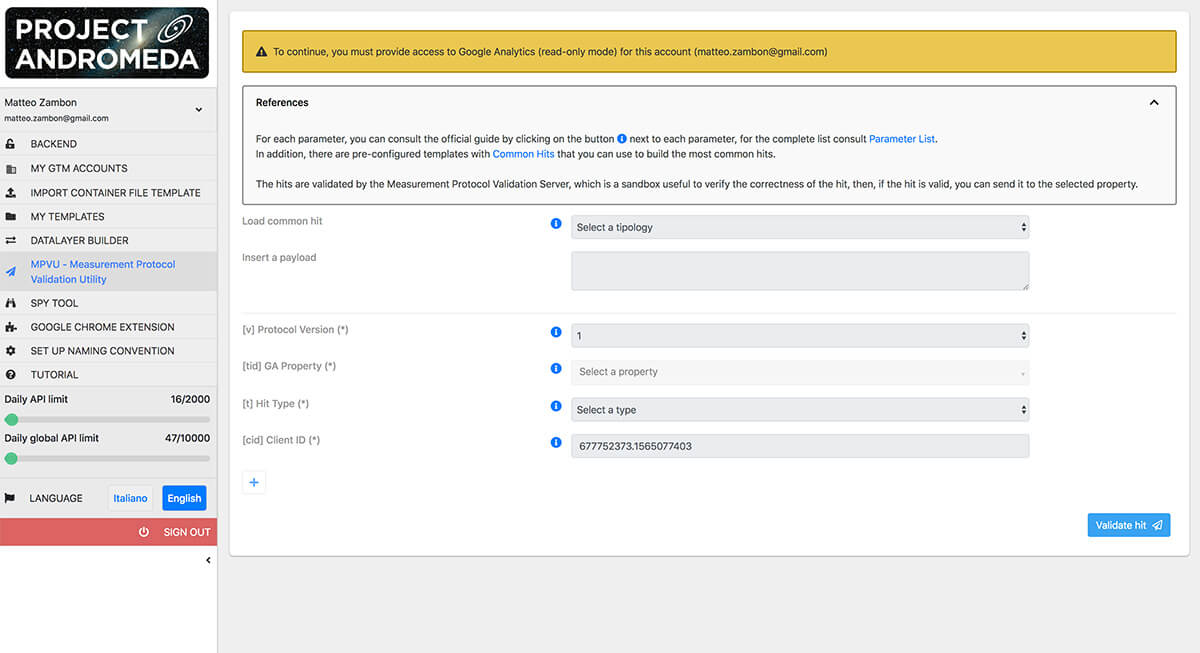This screenshot has width=1200, height=653.
Task: Expand the Matteo Zambon account menu
Action: [x=198, y=110]
